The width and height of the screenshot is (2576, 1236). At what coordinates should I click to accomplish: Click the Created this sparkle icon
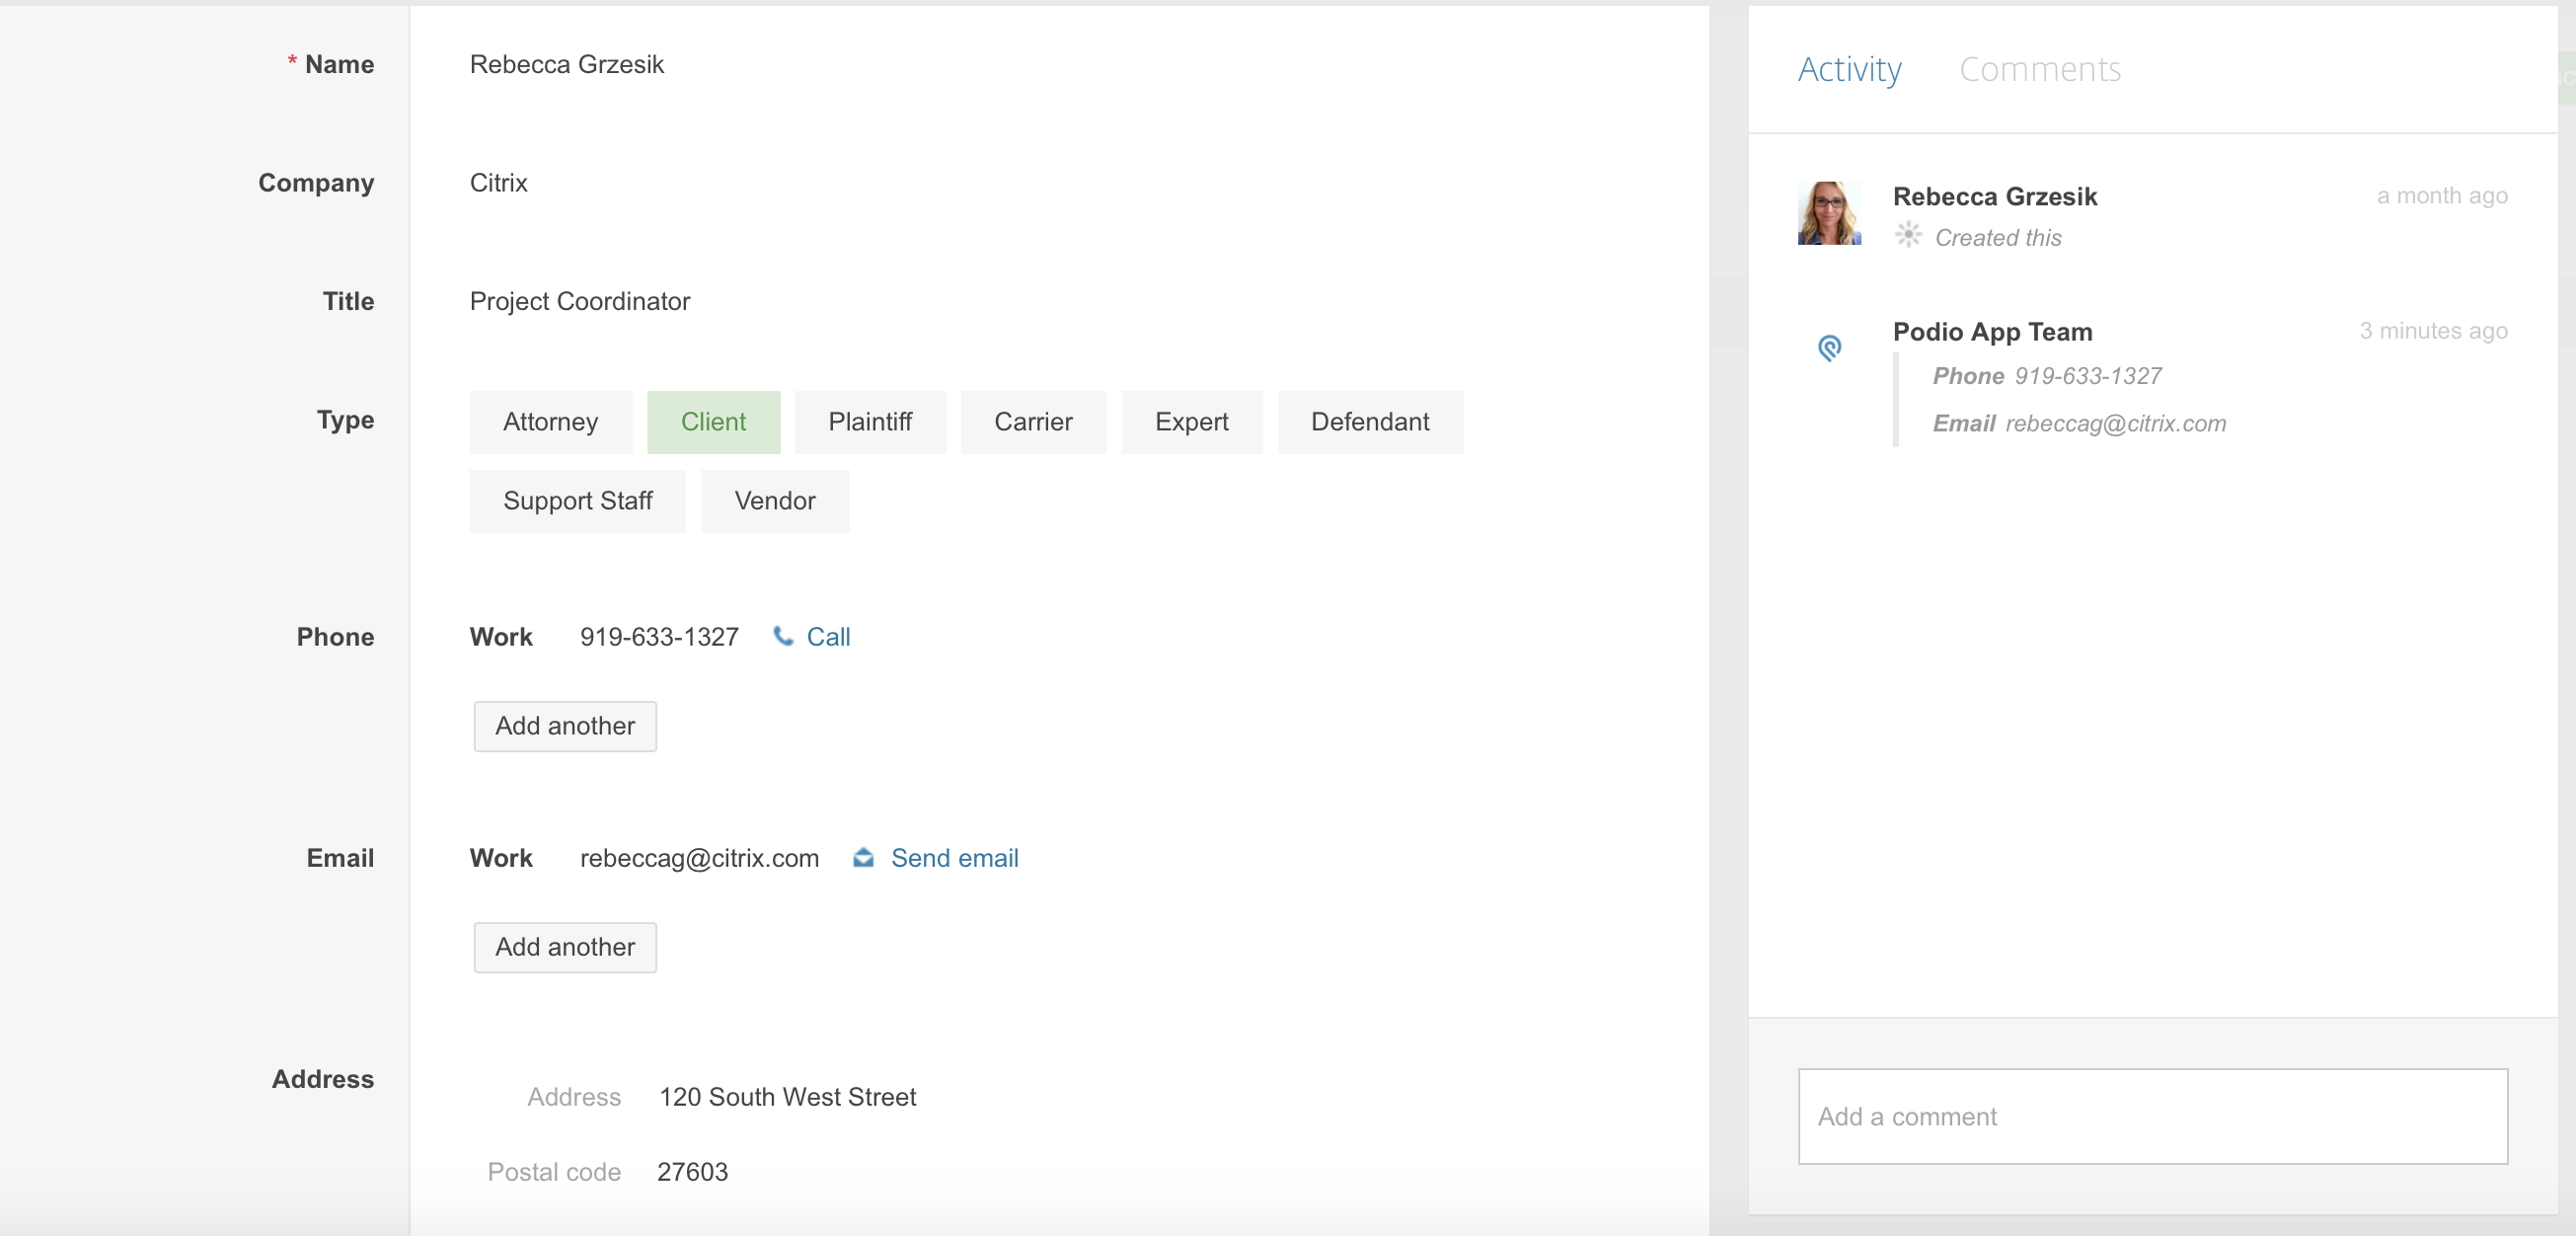coord(1908,235)
